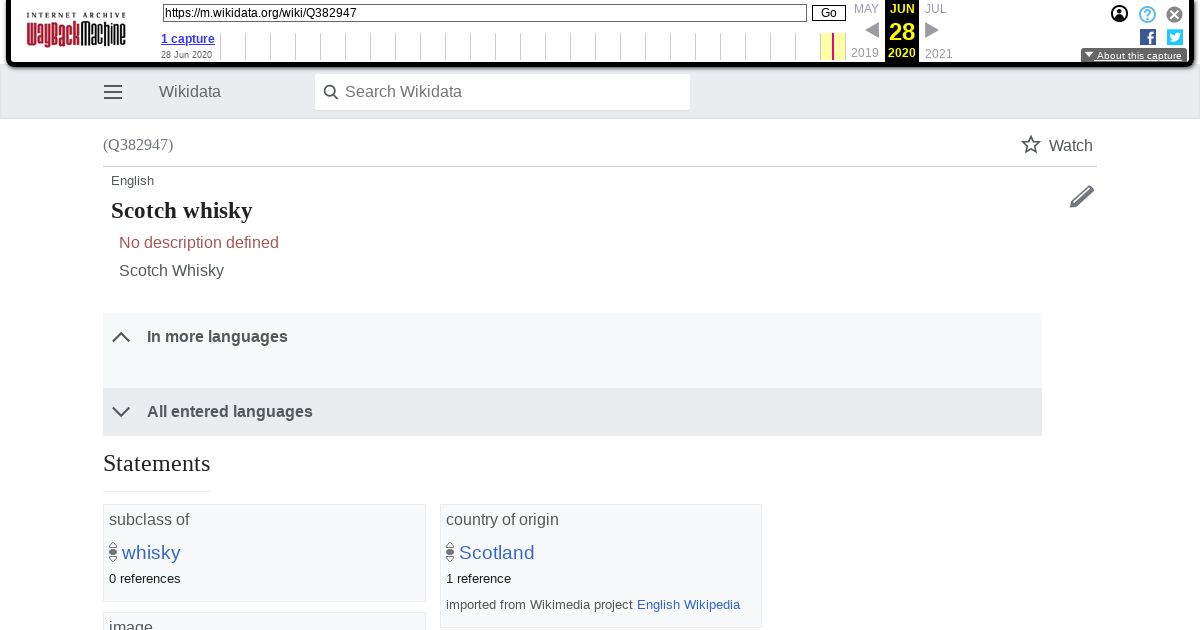Select MAY in the capture calendar
The width and height of the screenshot is (1200, 630).
[x=866, y=9]
